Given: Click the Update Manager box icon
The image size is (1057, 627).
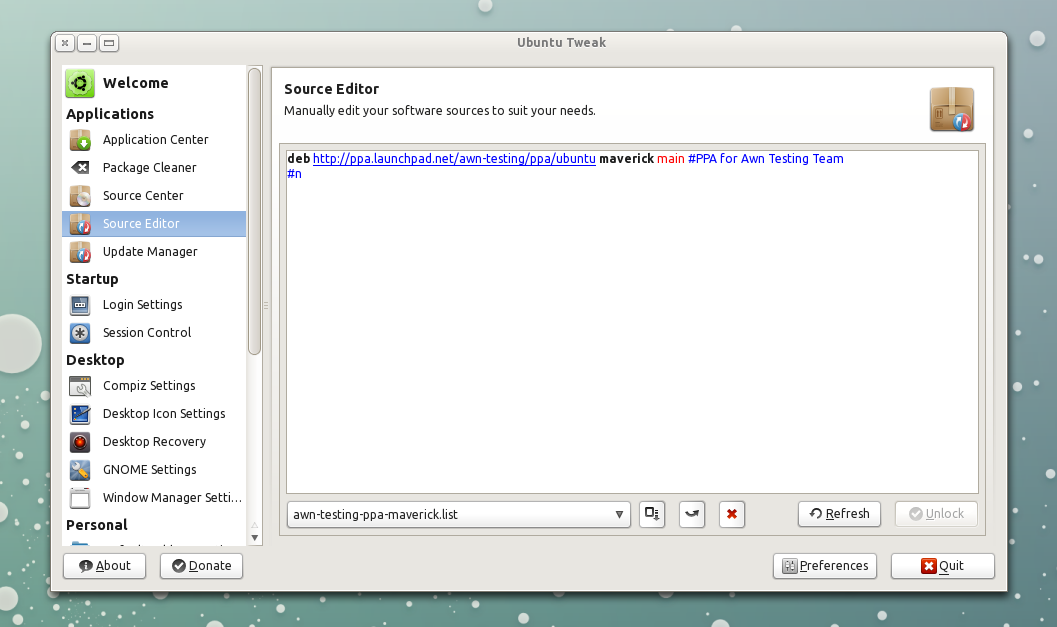Looking at the screenshot, I should (x=80, y=251).
